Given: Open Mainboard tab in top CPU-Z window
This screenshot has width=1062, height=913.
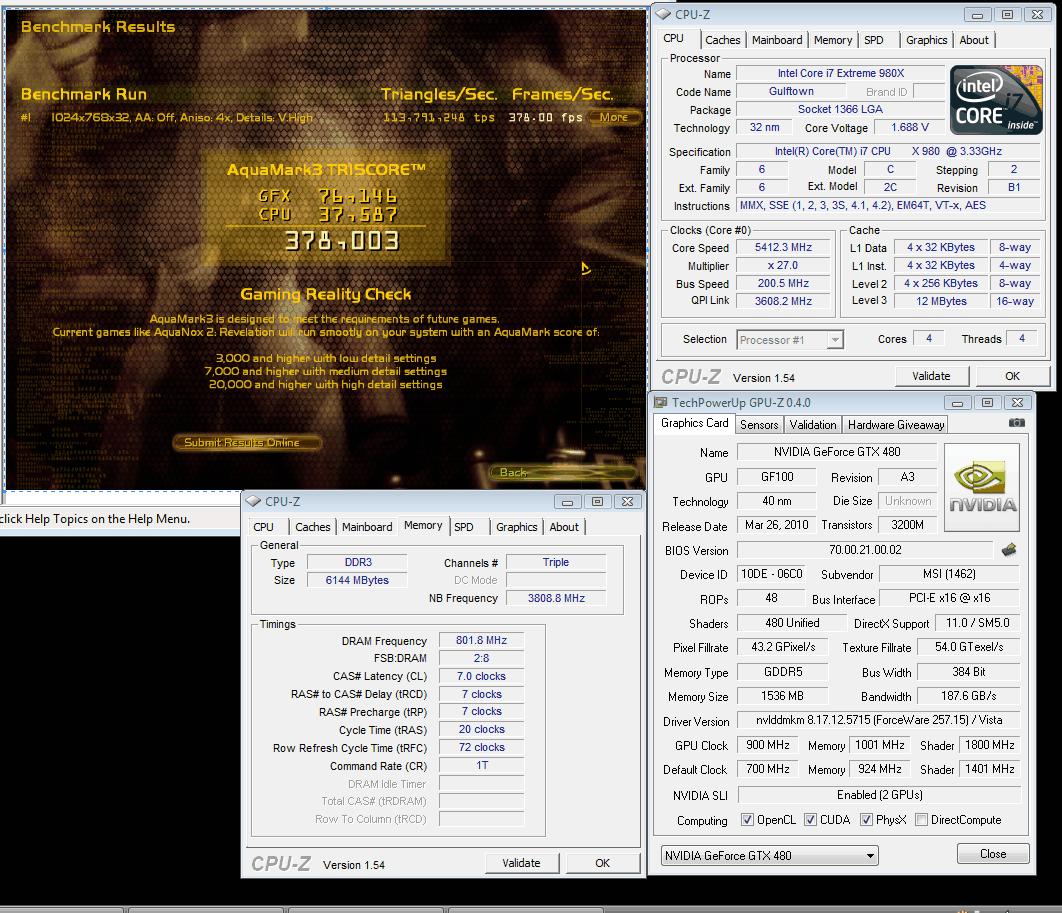Looking at the screenshot, I should pos(777,40).
